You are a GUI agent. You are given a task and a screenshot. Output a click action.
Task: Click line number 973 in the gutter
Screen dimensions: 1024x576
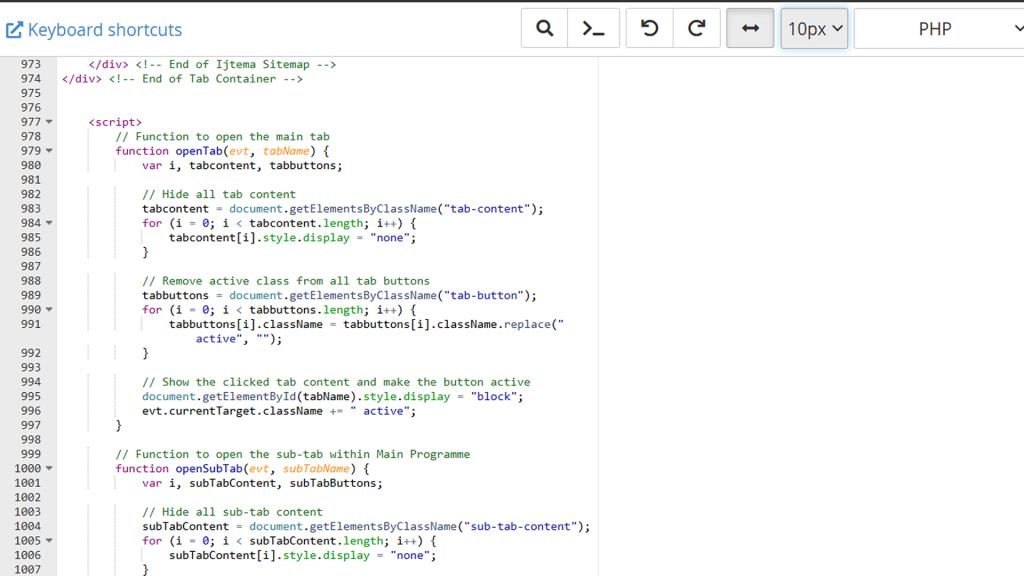click(30, 64)
